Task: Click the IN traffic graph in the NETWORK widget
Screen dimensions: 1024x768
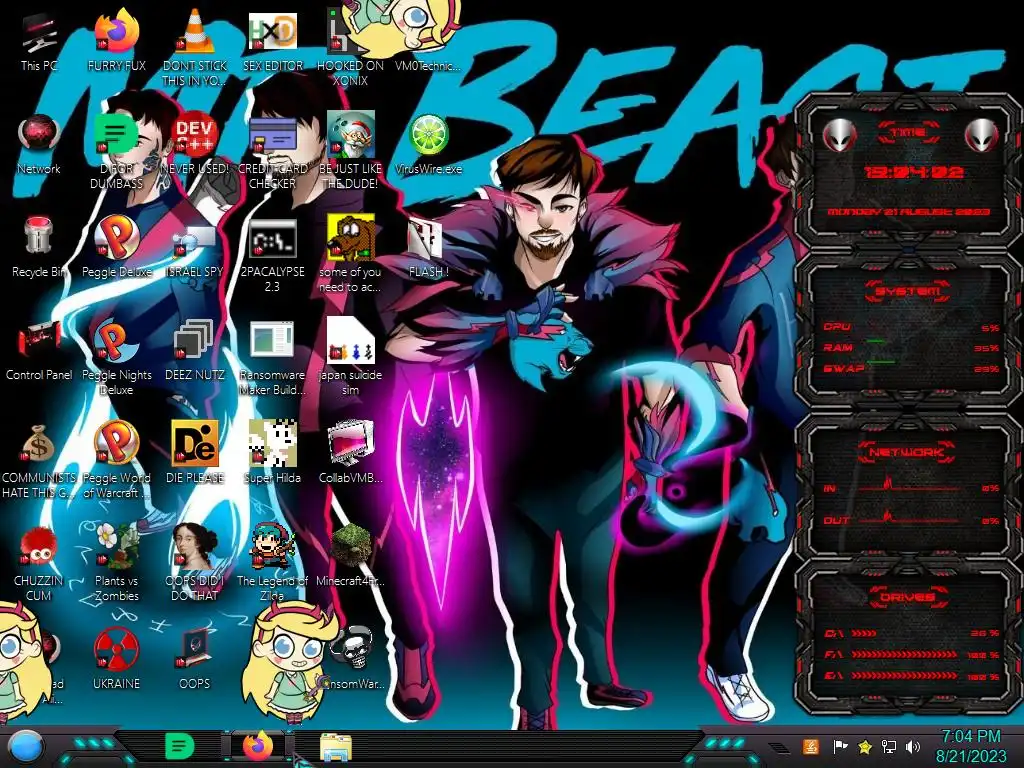Action: (x=908, y=485)
